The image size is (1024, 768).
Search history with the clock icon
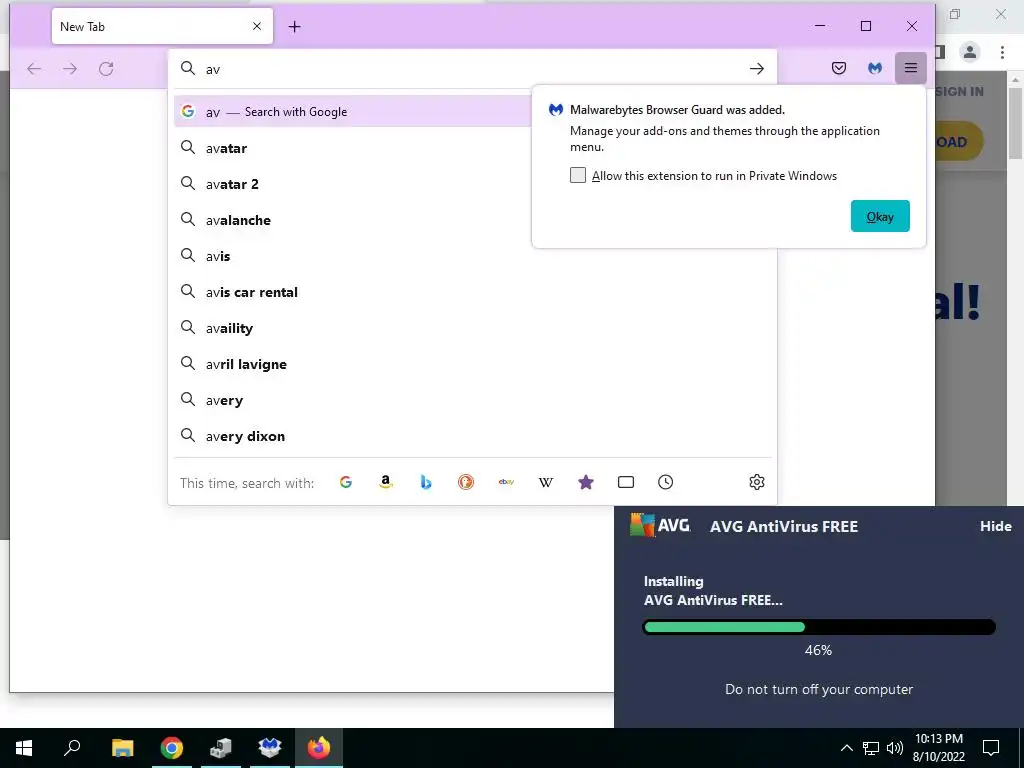665,482
